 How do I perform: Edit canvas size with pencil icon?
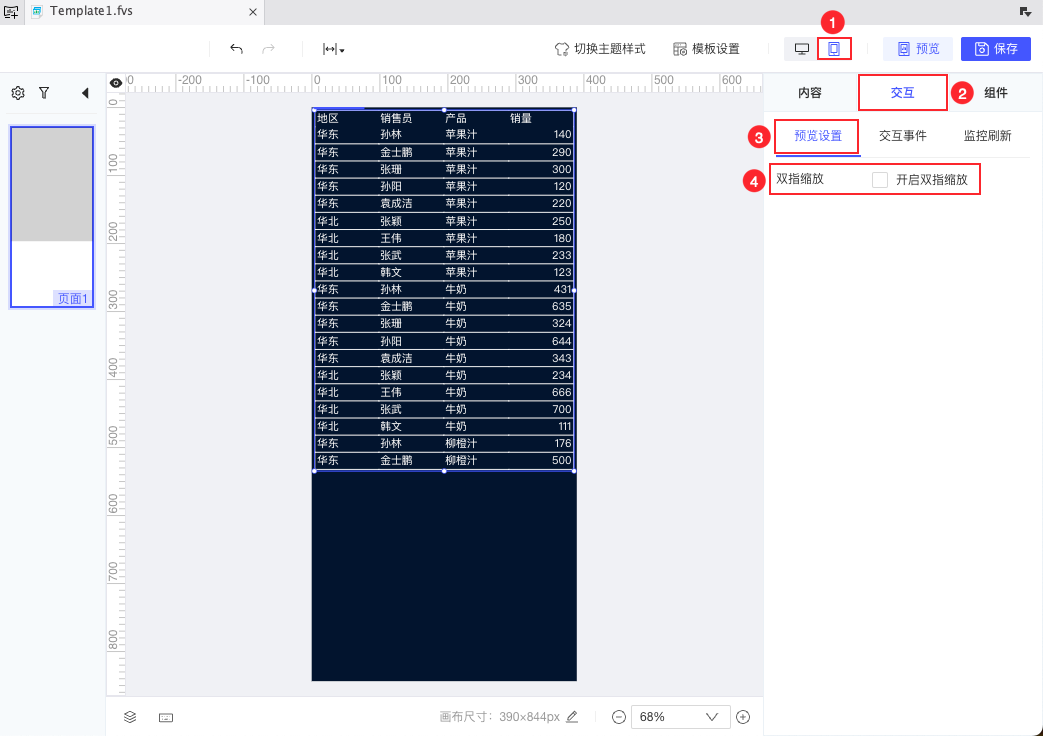pos(572,717)
